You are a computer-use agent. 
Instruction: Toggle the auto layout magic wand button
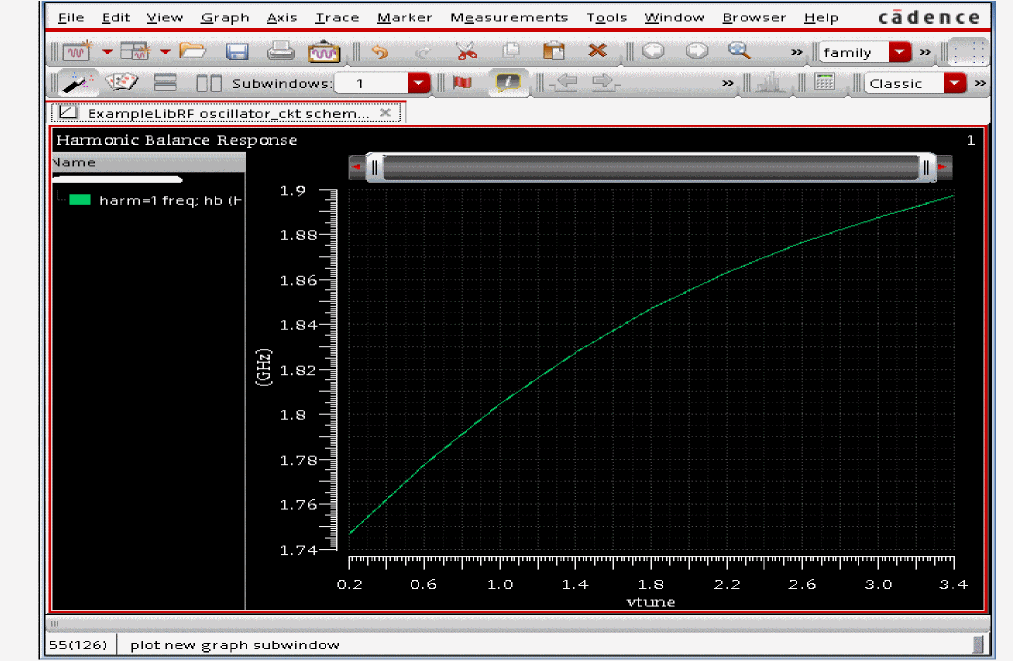point(76,83)
